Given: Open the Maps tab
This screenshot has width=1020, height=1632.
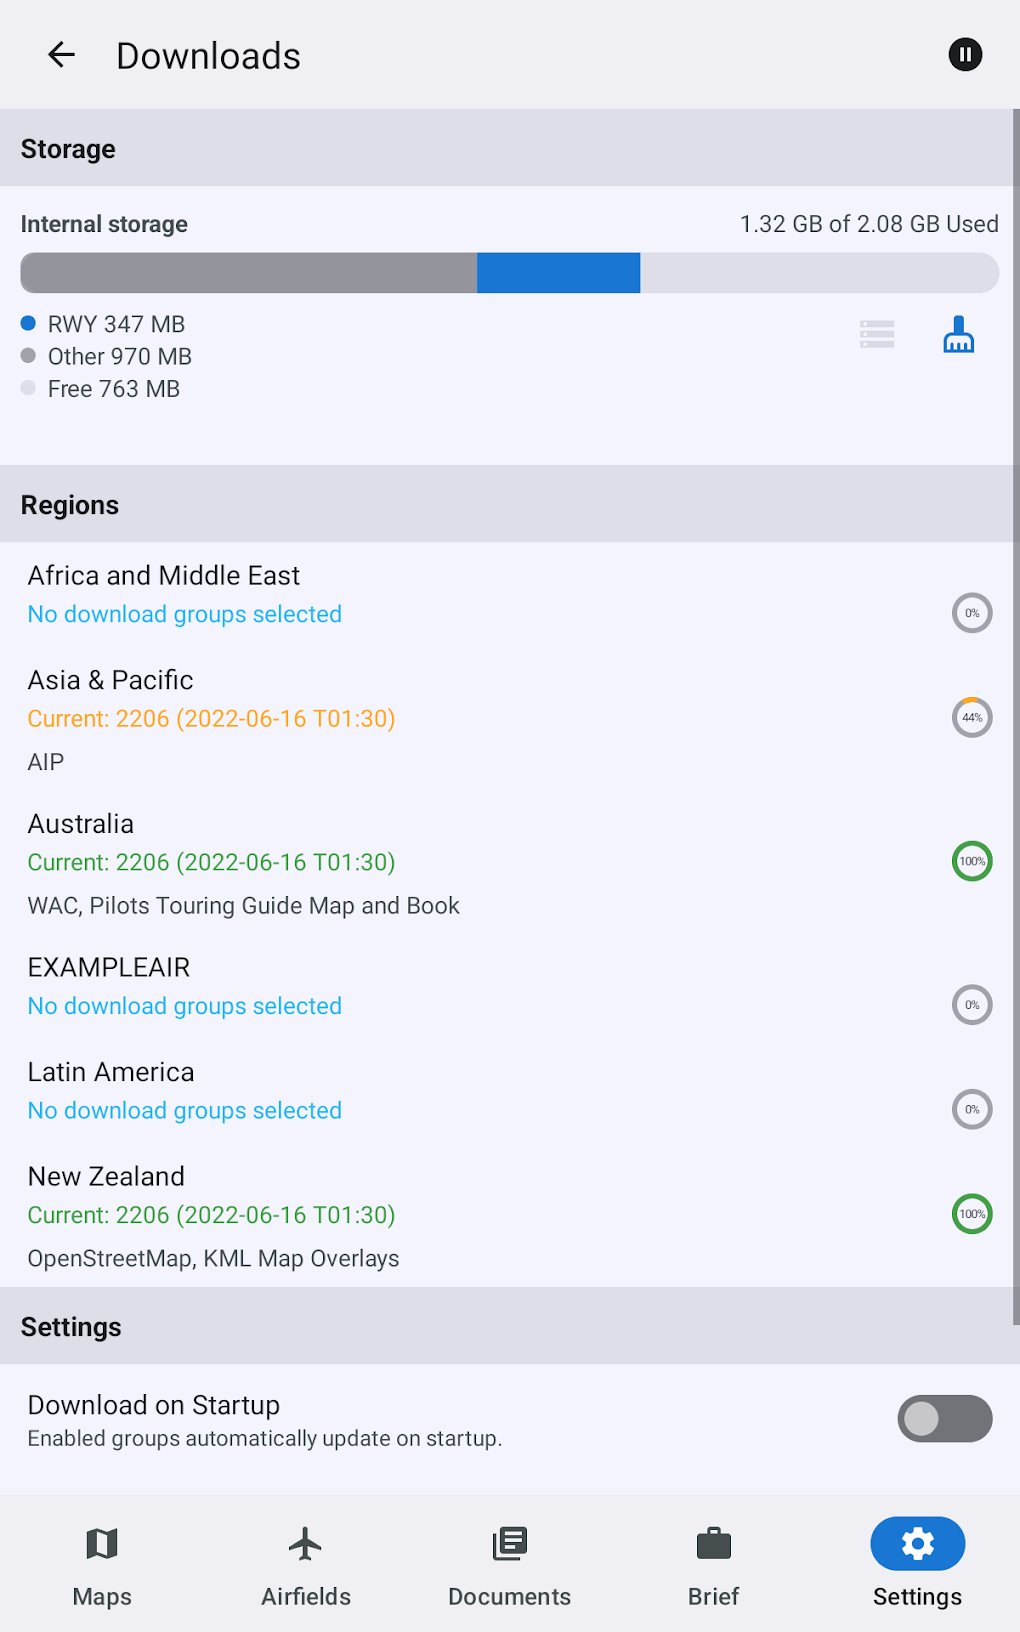Looking at the screenshot, I should (x=102, y=1562).
